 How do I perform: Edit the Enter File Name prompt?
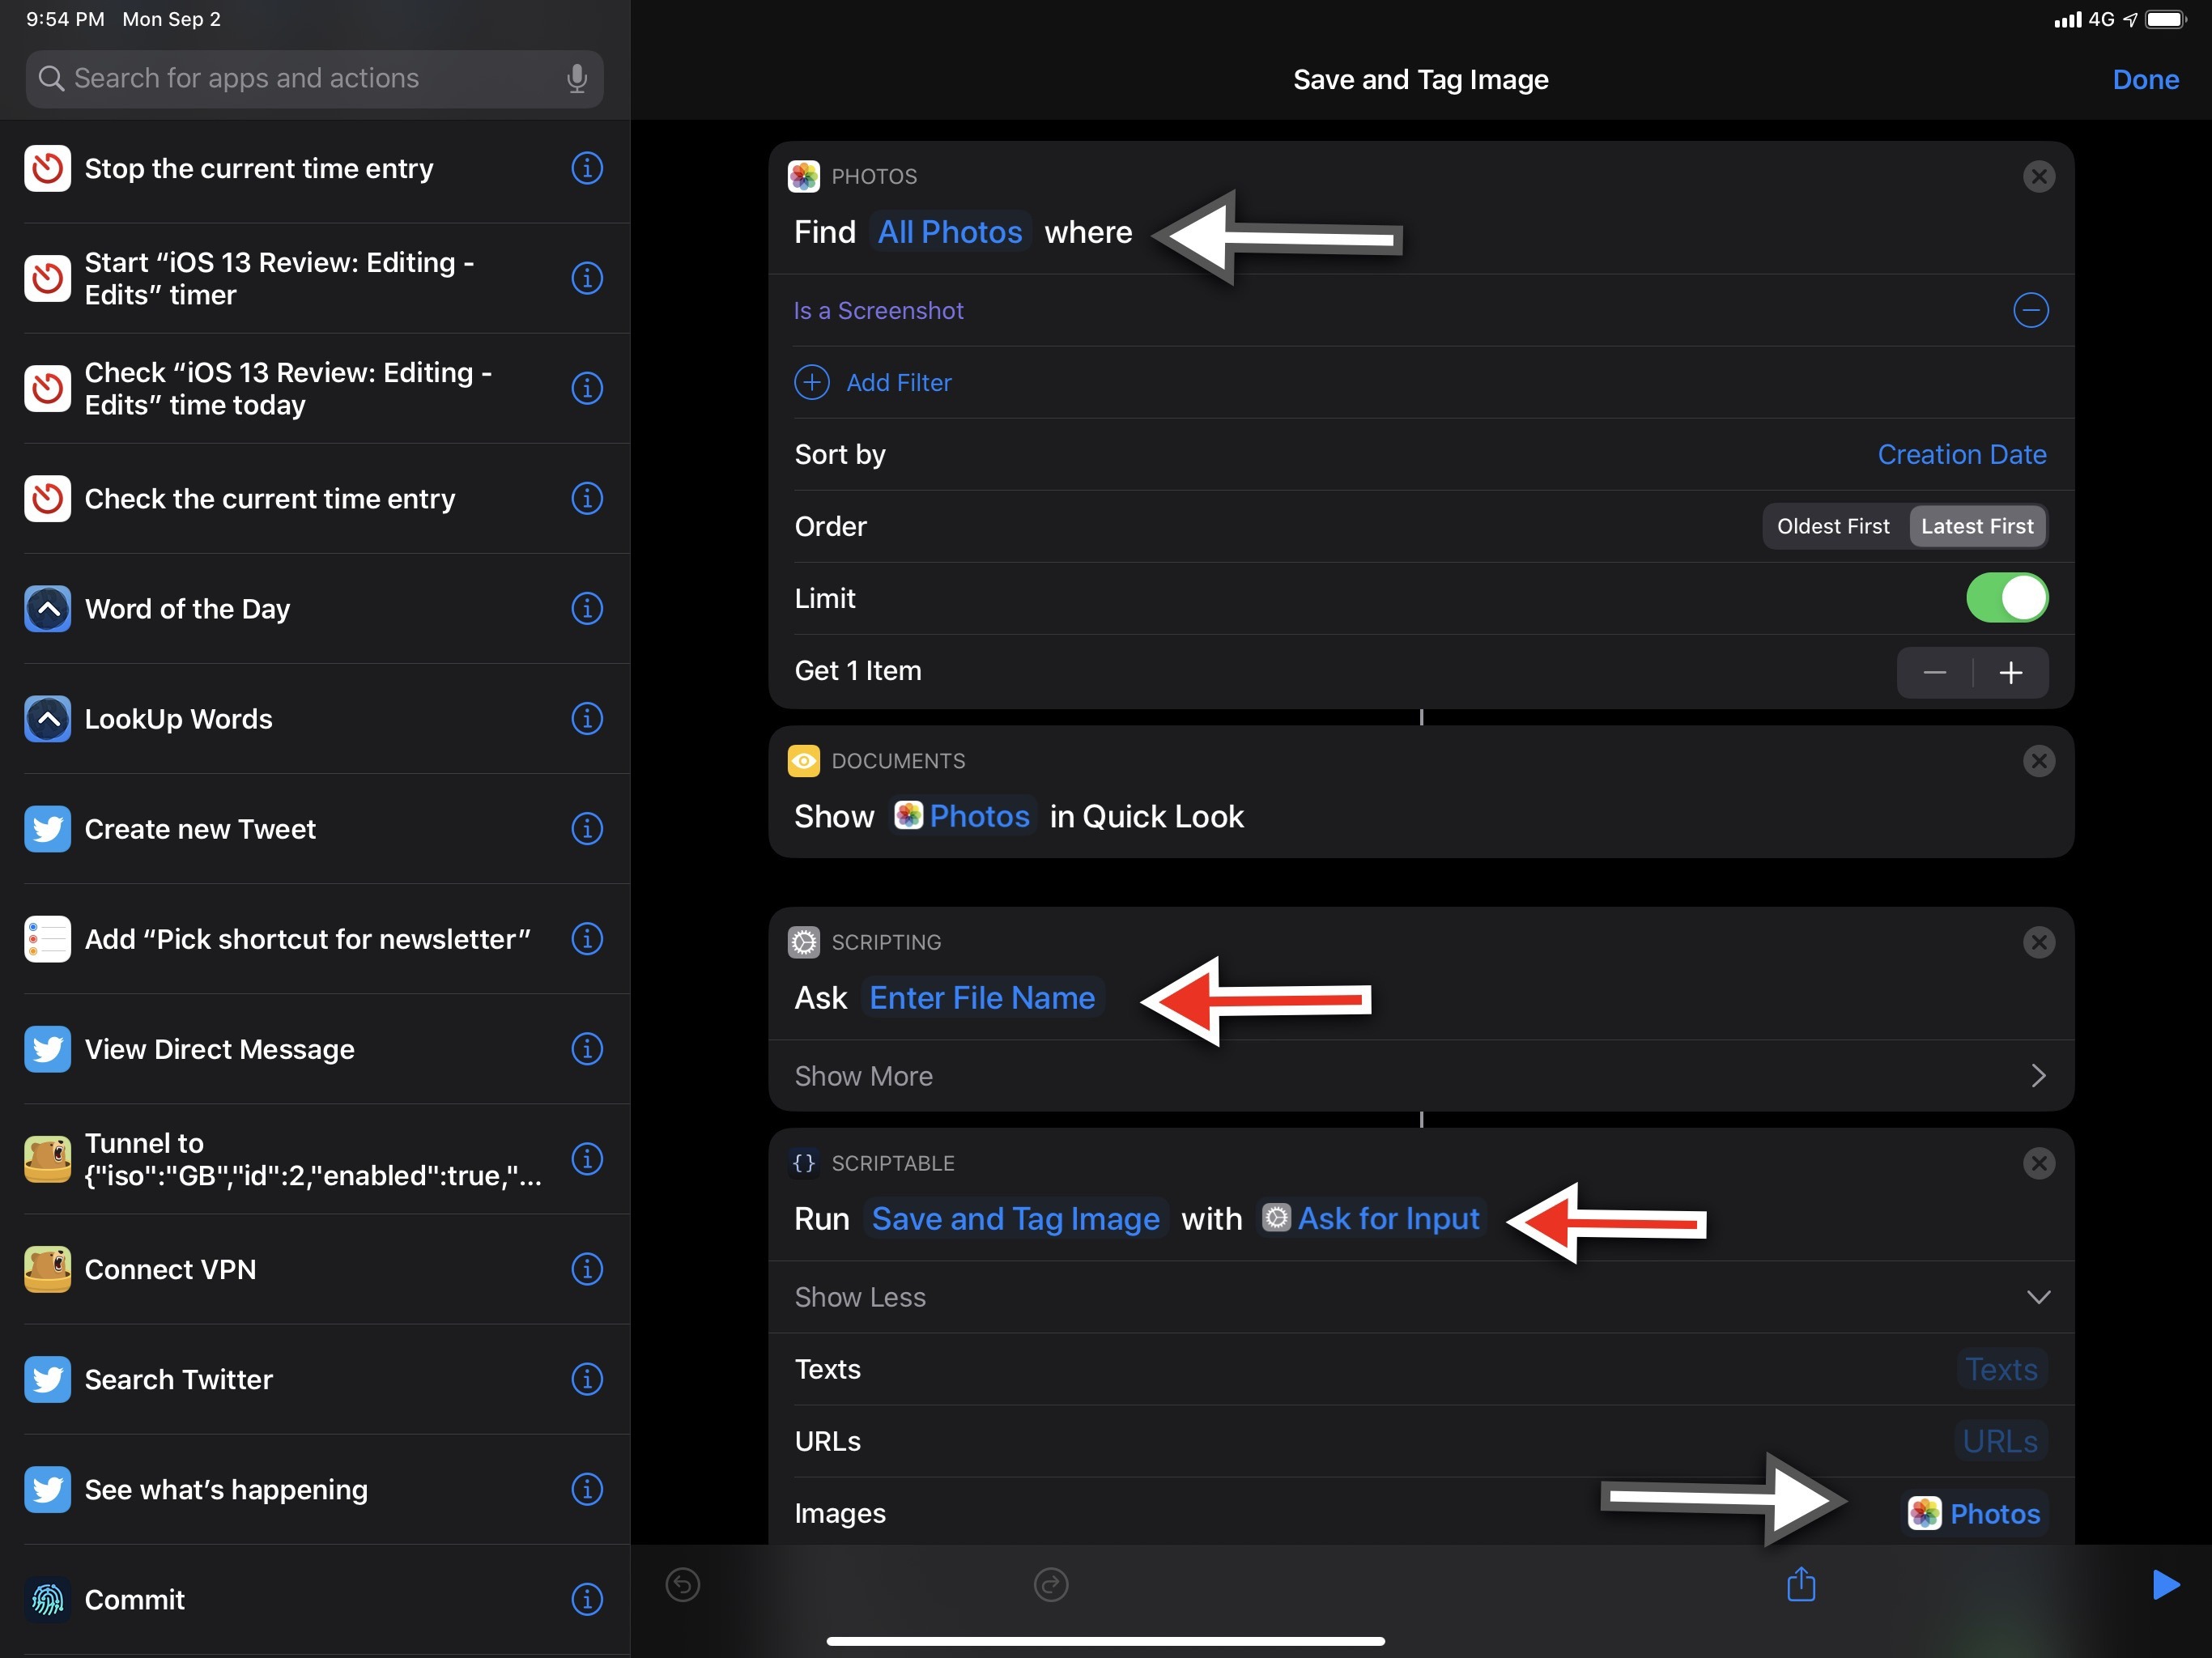coord(982,997)
